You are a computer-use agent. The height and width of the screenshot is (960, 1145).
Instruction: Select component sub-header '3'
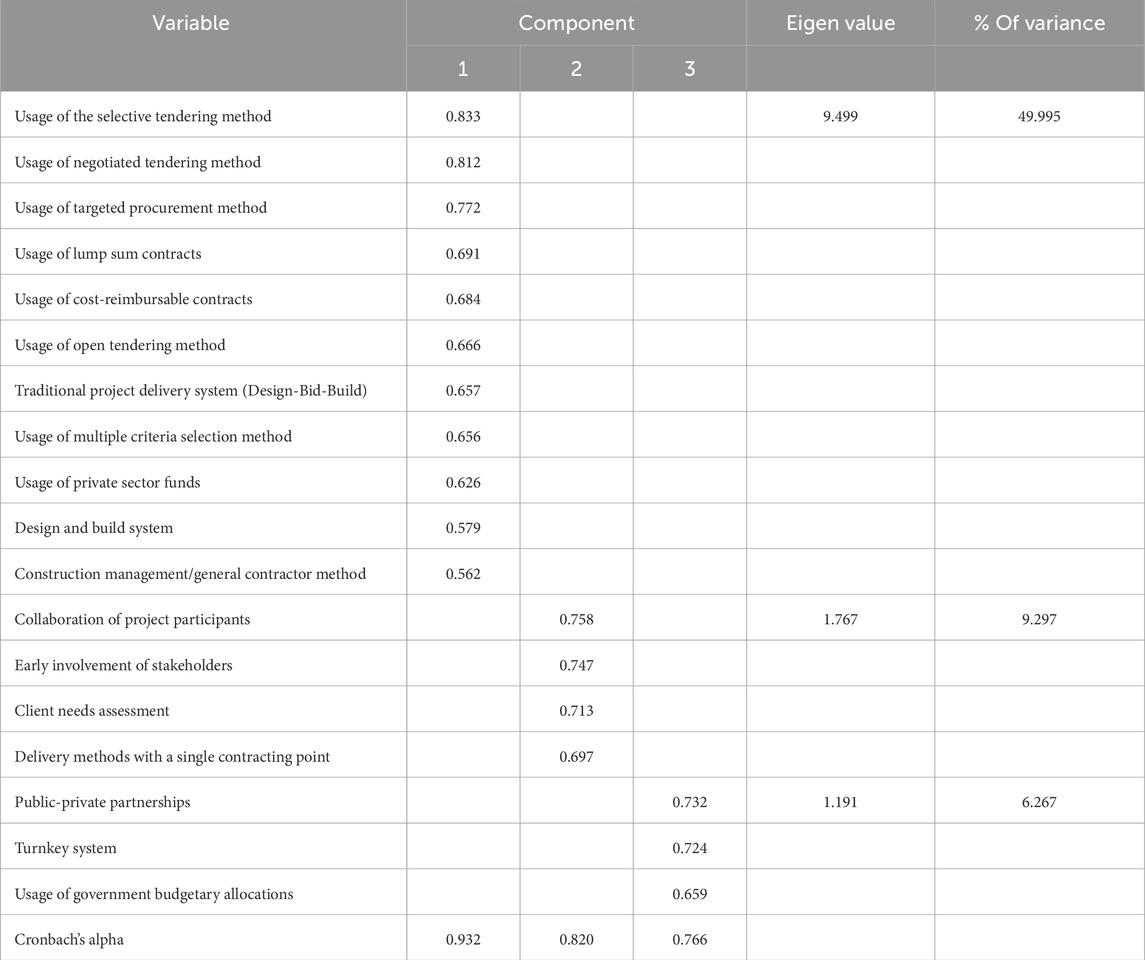[x=689, y=69]
